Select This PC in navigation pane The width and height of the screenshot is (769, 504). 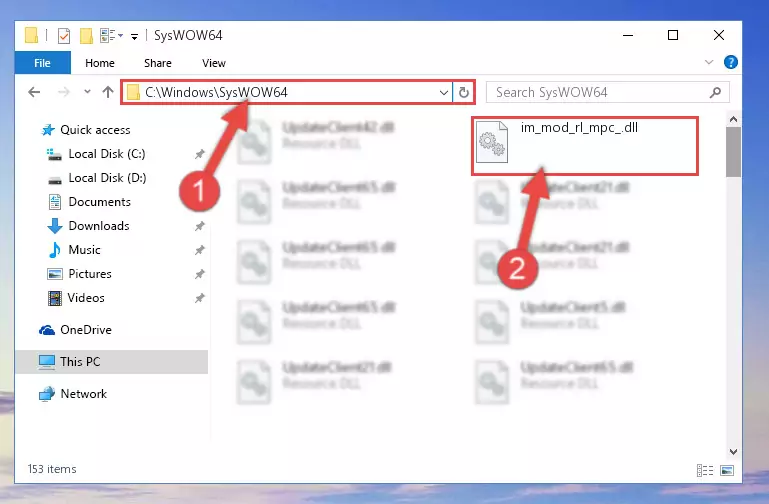(111, 362)
